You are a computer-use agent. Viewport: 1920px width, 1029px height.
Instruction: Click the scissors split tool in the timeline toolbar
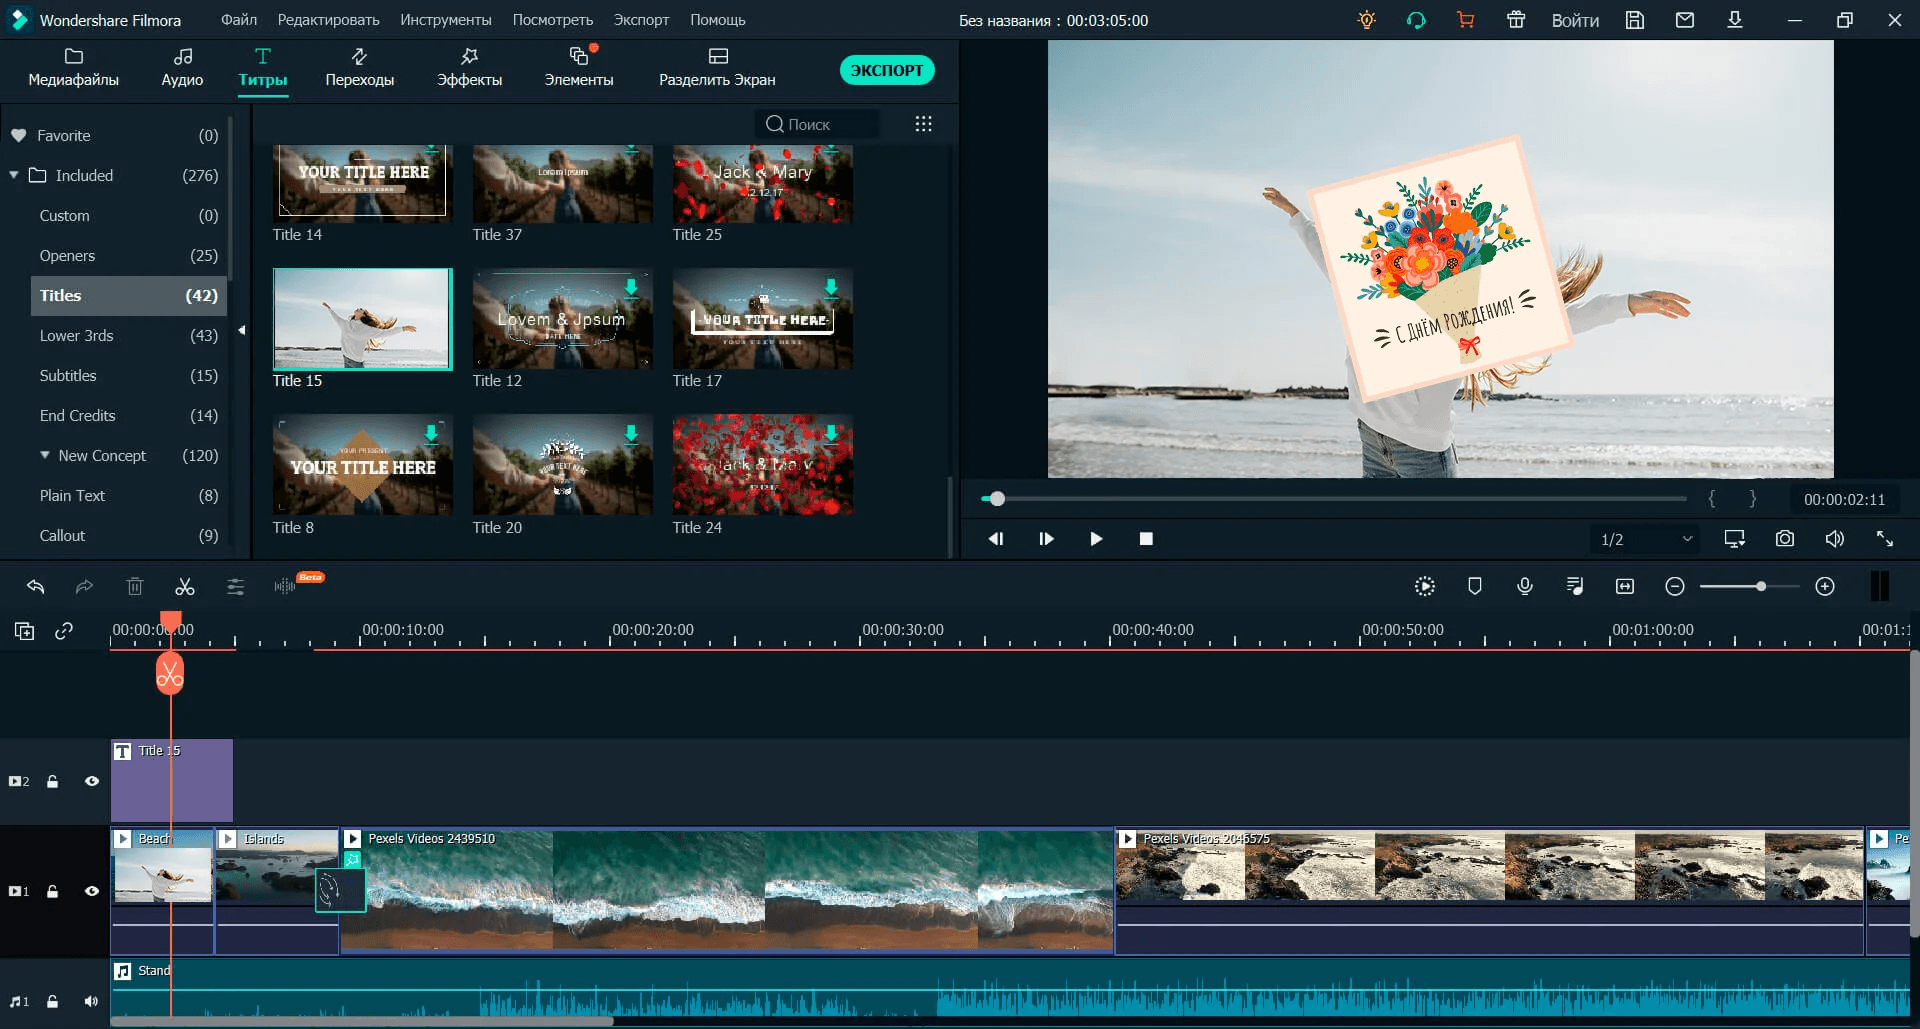[185, 587]
